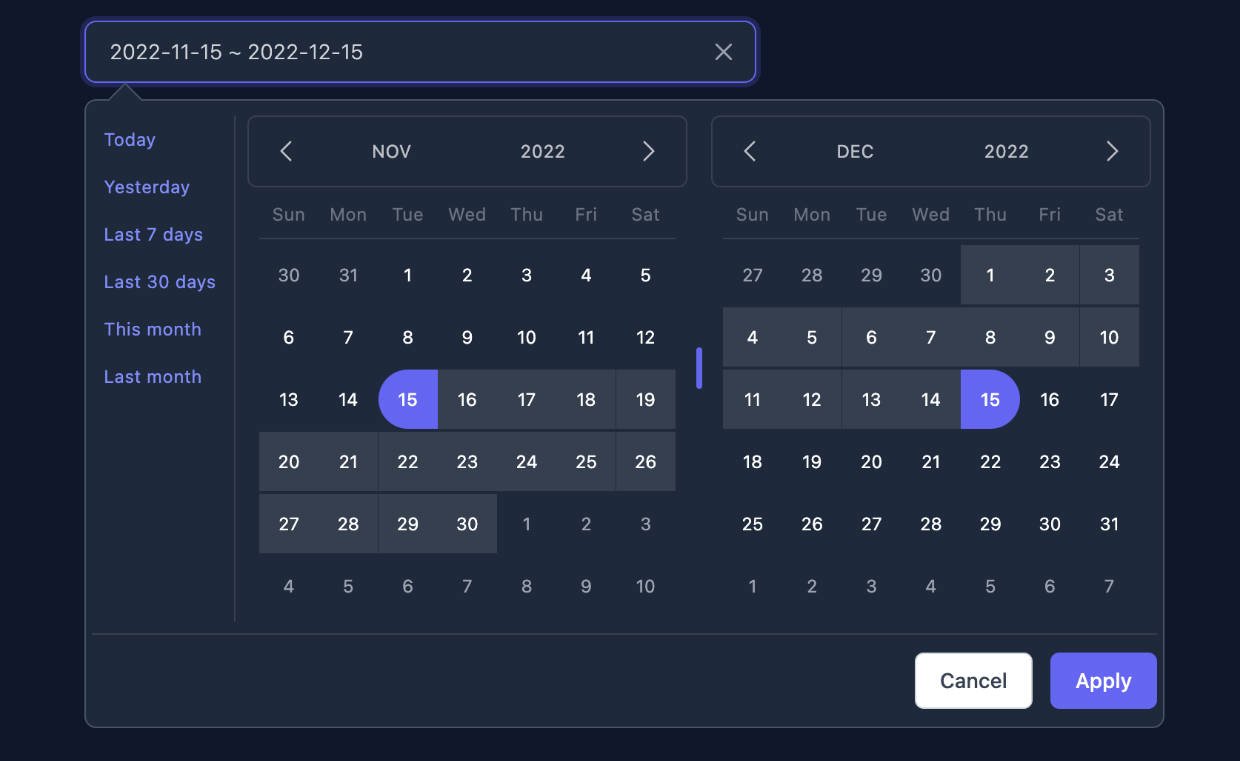Screen dimensions: 1240x761
Task: Select the Yesterday preset
Action: pyautogui.click(x=146, y=187)
